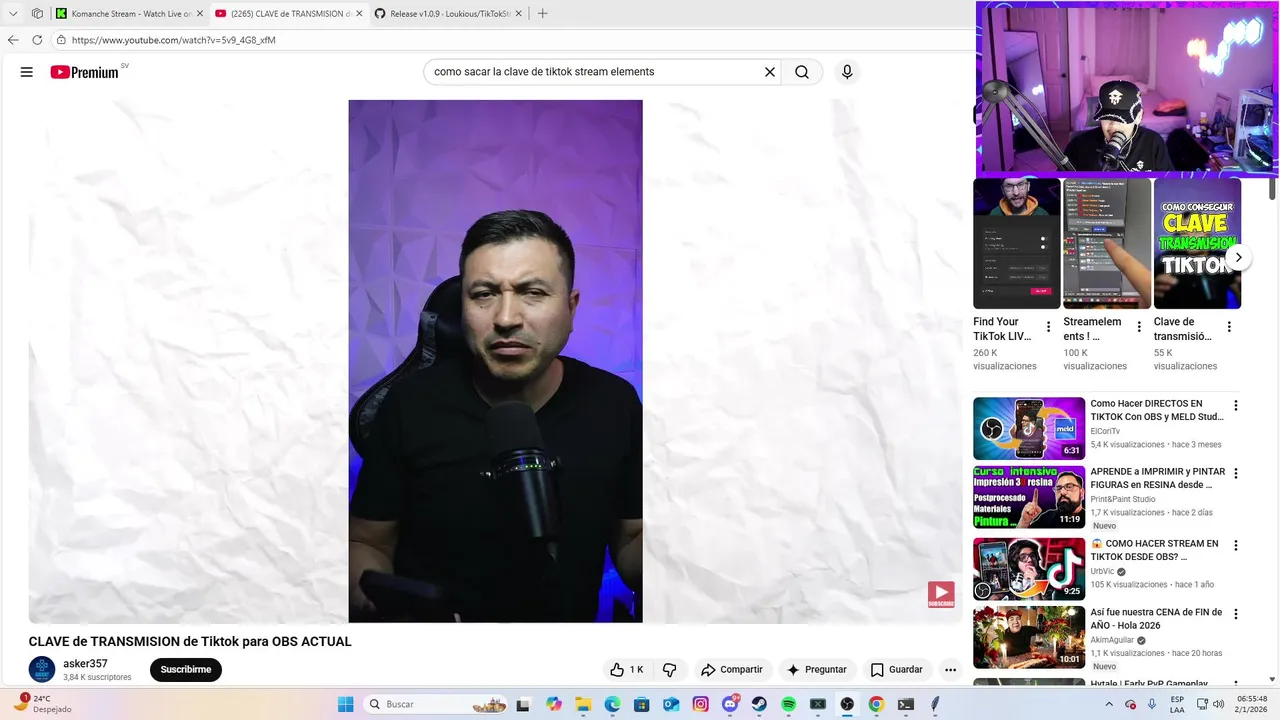Show next shorts with right chevron
The height and width of the screenshot is (720, 1280).
1238,257
